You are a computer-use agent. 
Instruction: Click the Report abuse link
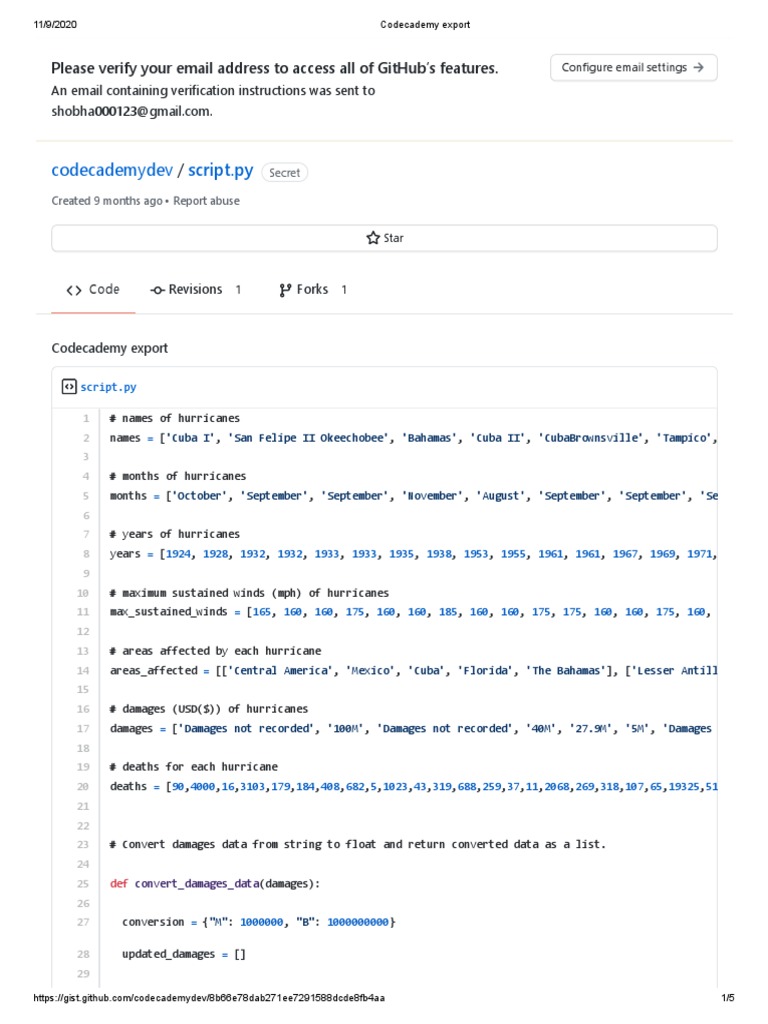pyautogui.click(x=206, y=201)
